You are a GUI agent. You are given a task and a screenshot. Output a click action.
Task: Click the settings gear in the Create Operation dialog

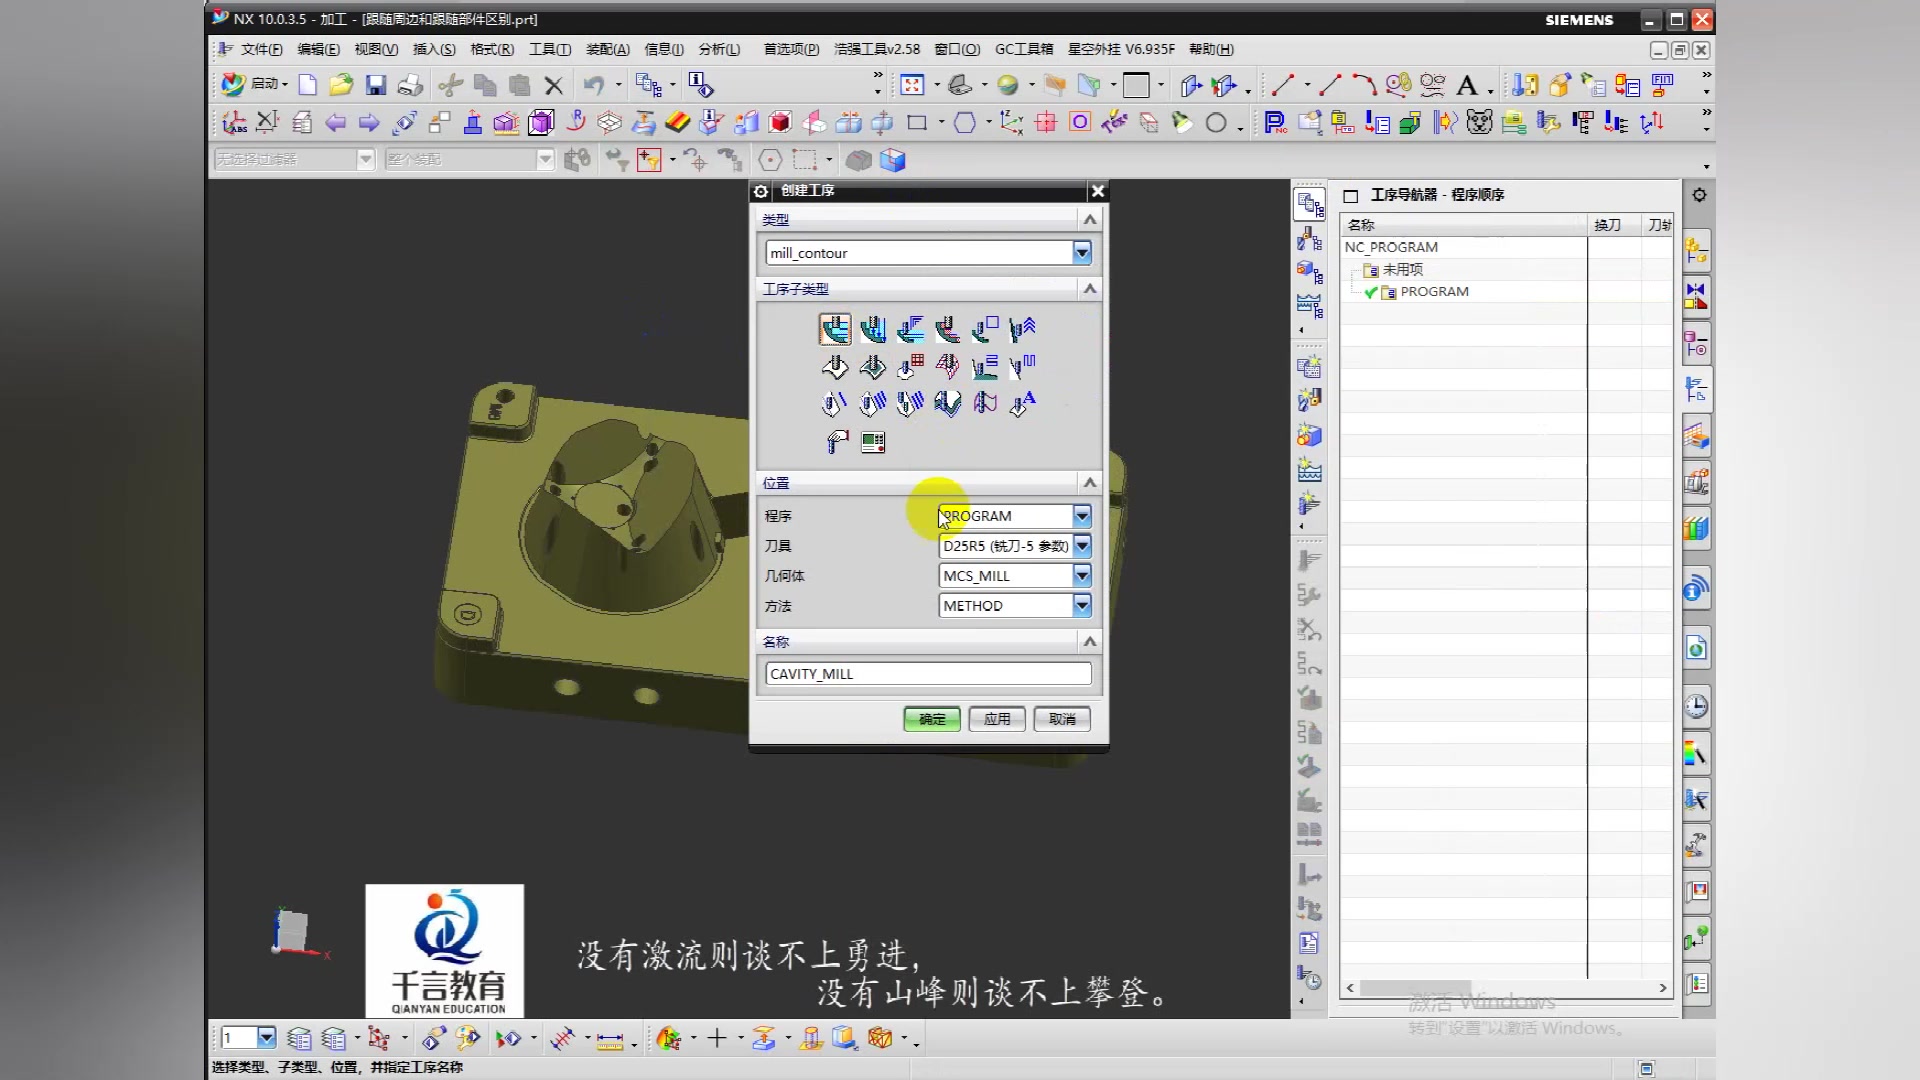click(761, 191)
